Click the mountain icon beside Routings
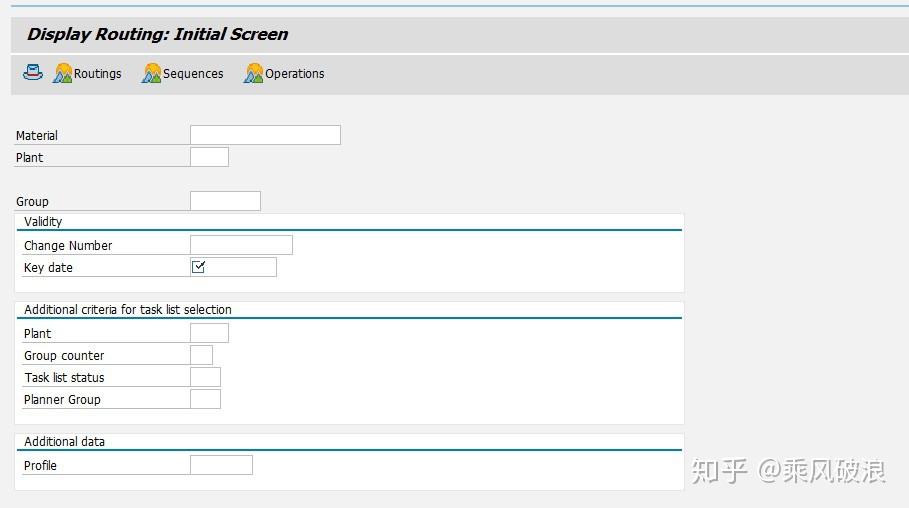909x508 pixels. tap(63, 74)
